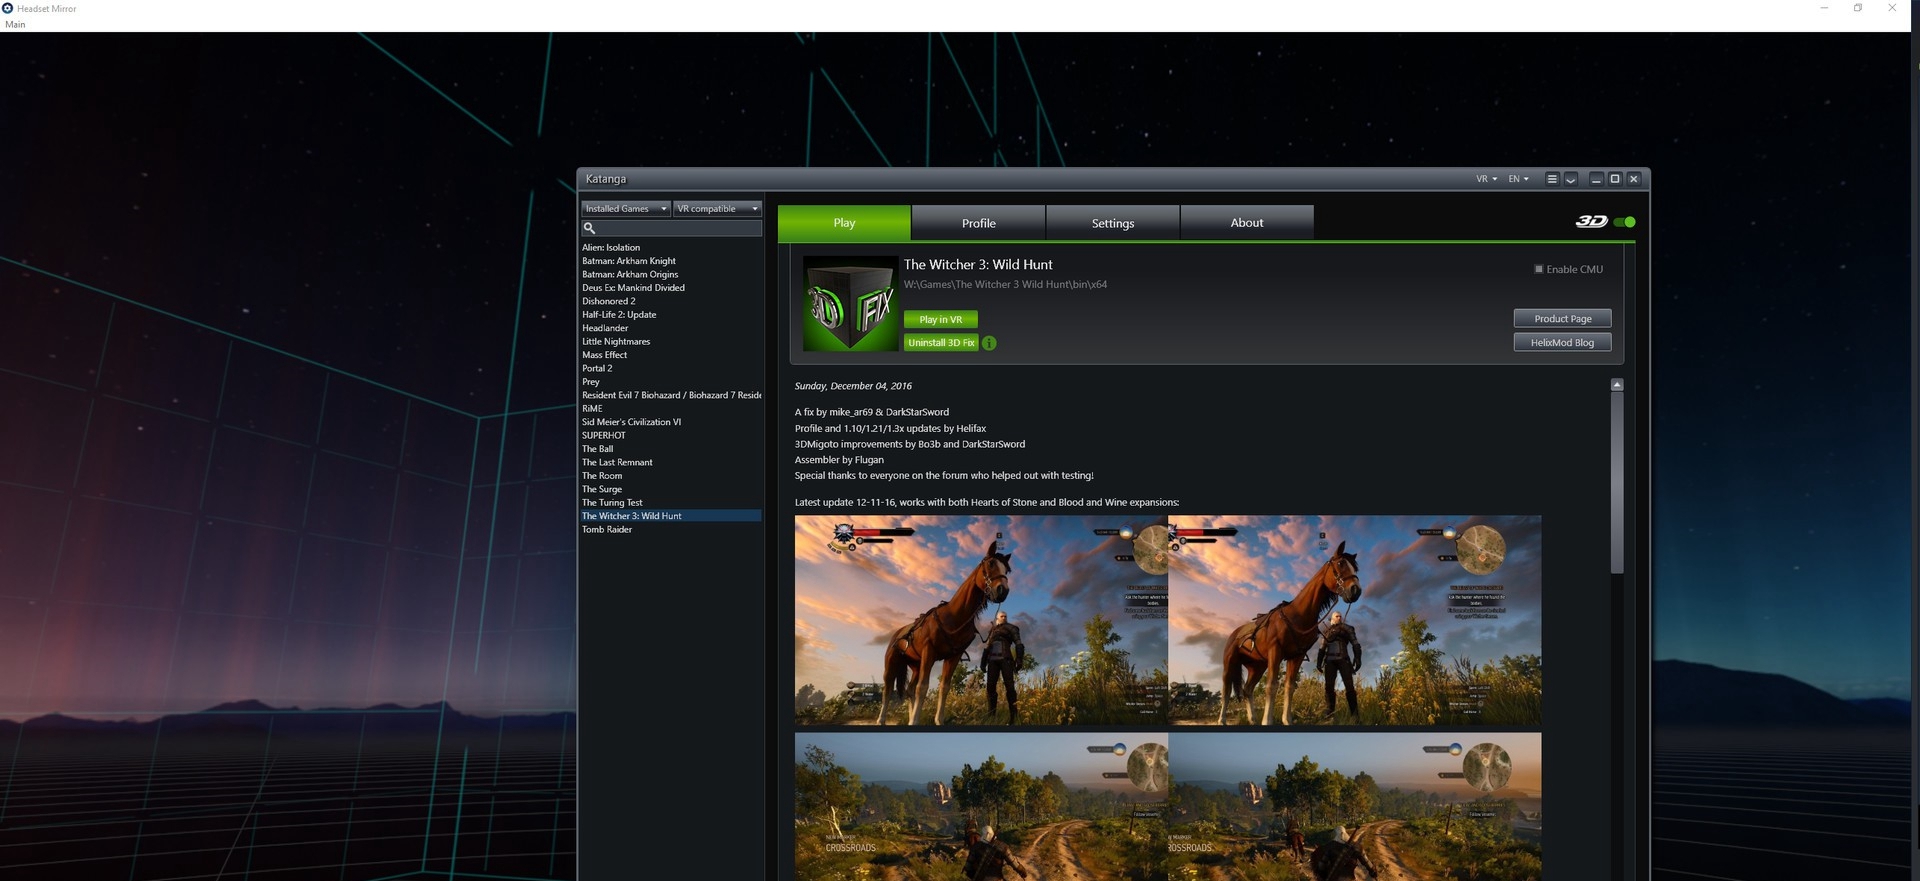
Task: Switch to the Profile tab
Action: pyautogui.click(x=978, y=223)
